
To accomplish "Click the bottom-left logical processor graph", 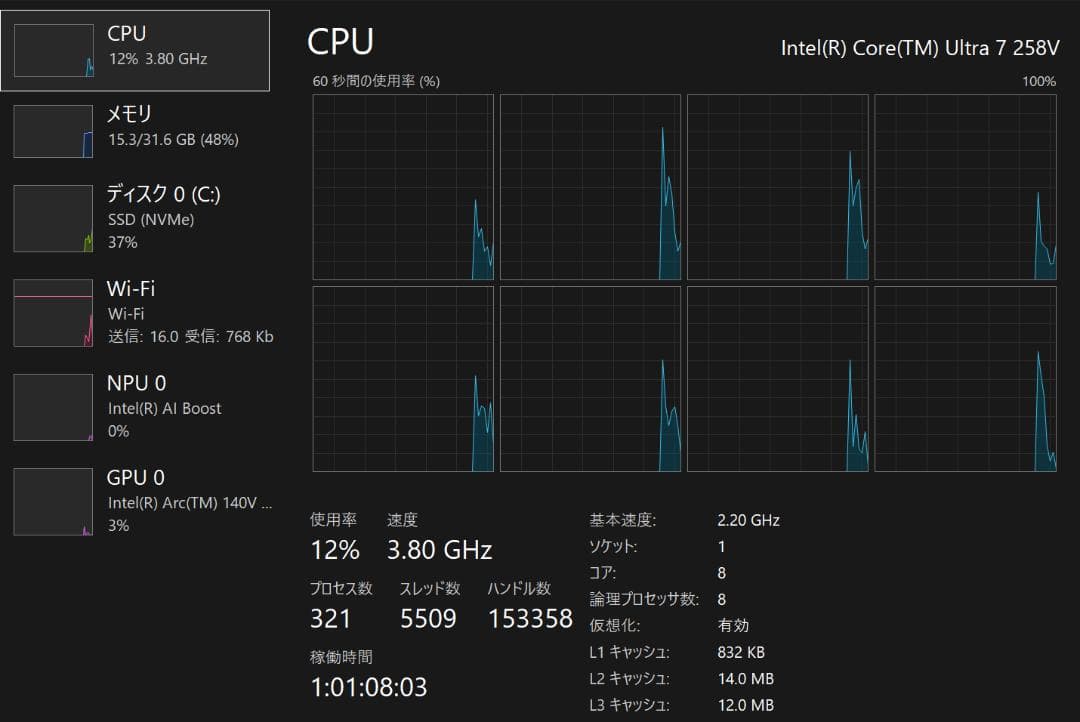I will (403, 379).
